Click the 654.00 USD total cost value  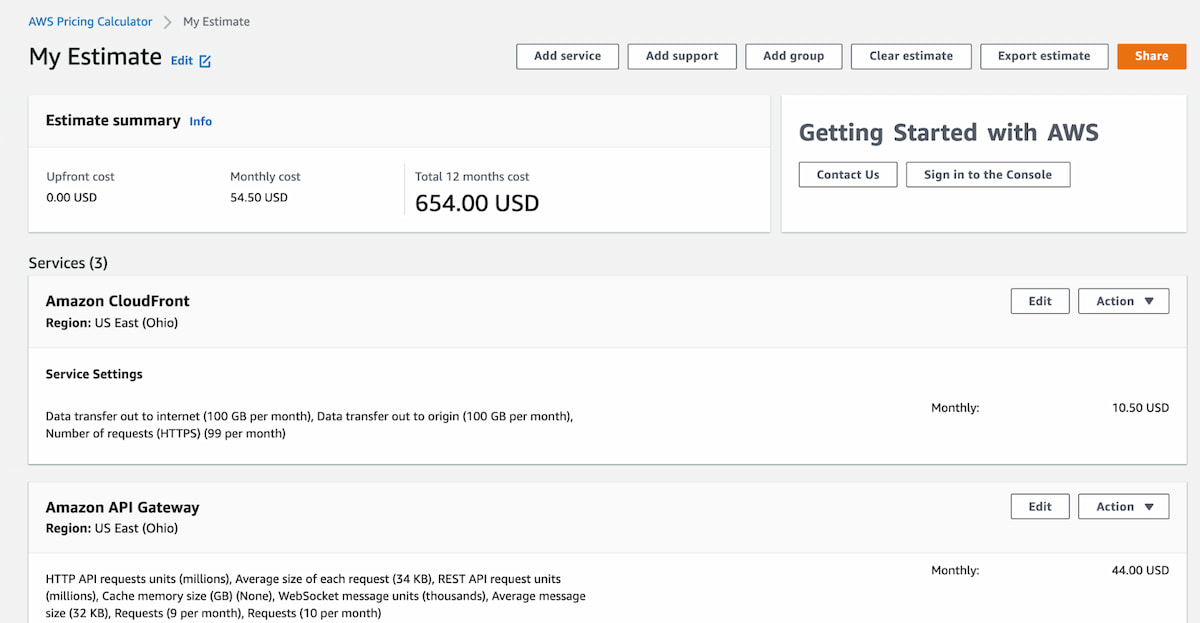coord(477,204)
